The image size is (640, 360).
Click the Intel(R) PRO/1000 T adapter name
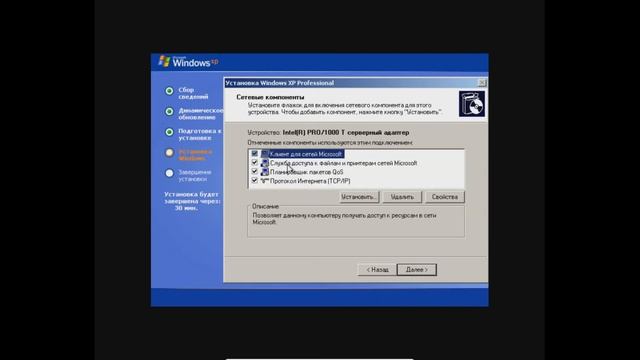click(x=346, y=133)
